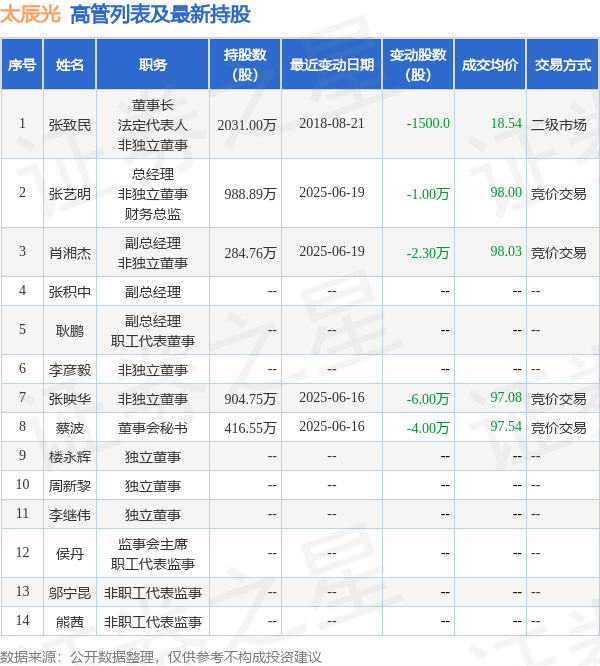Image resolution: width=600 pixels, height=666 pixels.
Task: Click the 成交均价 column header
Action: pos(490,65)
